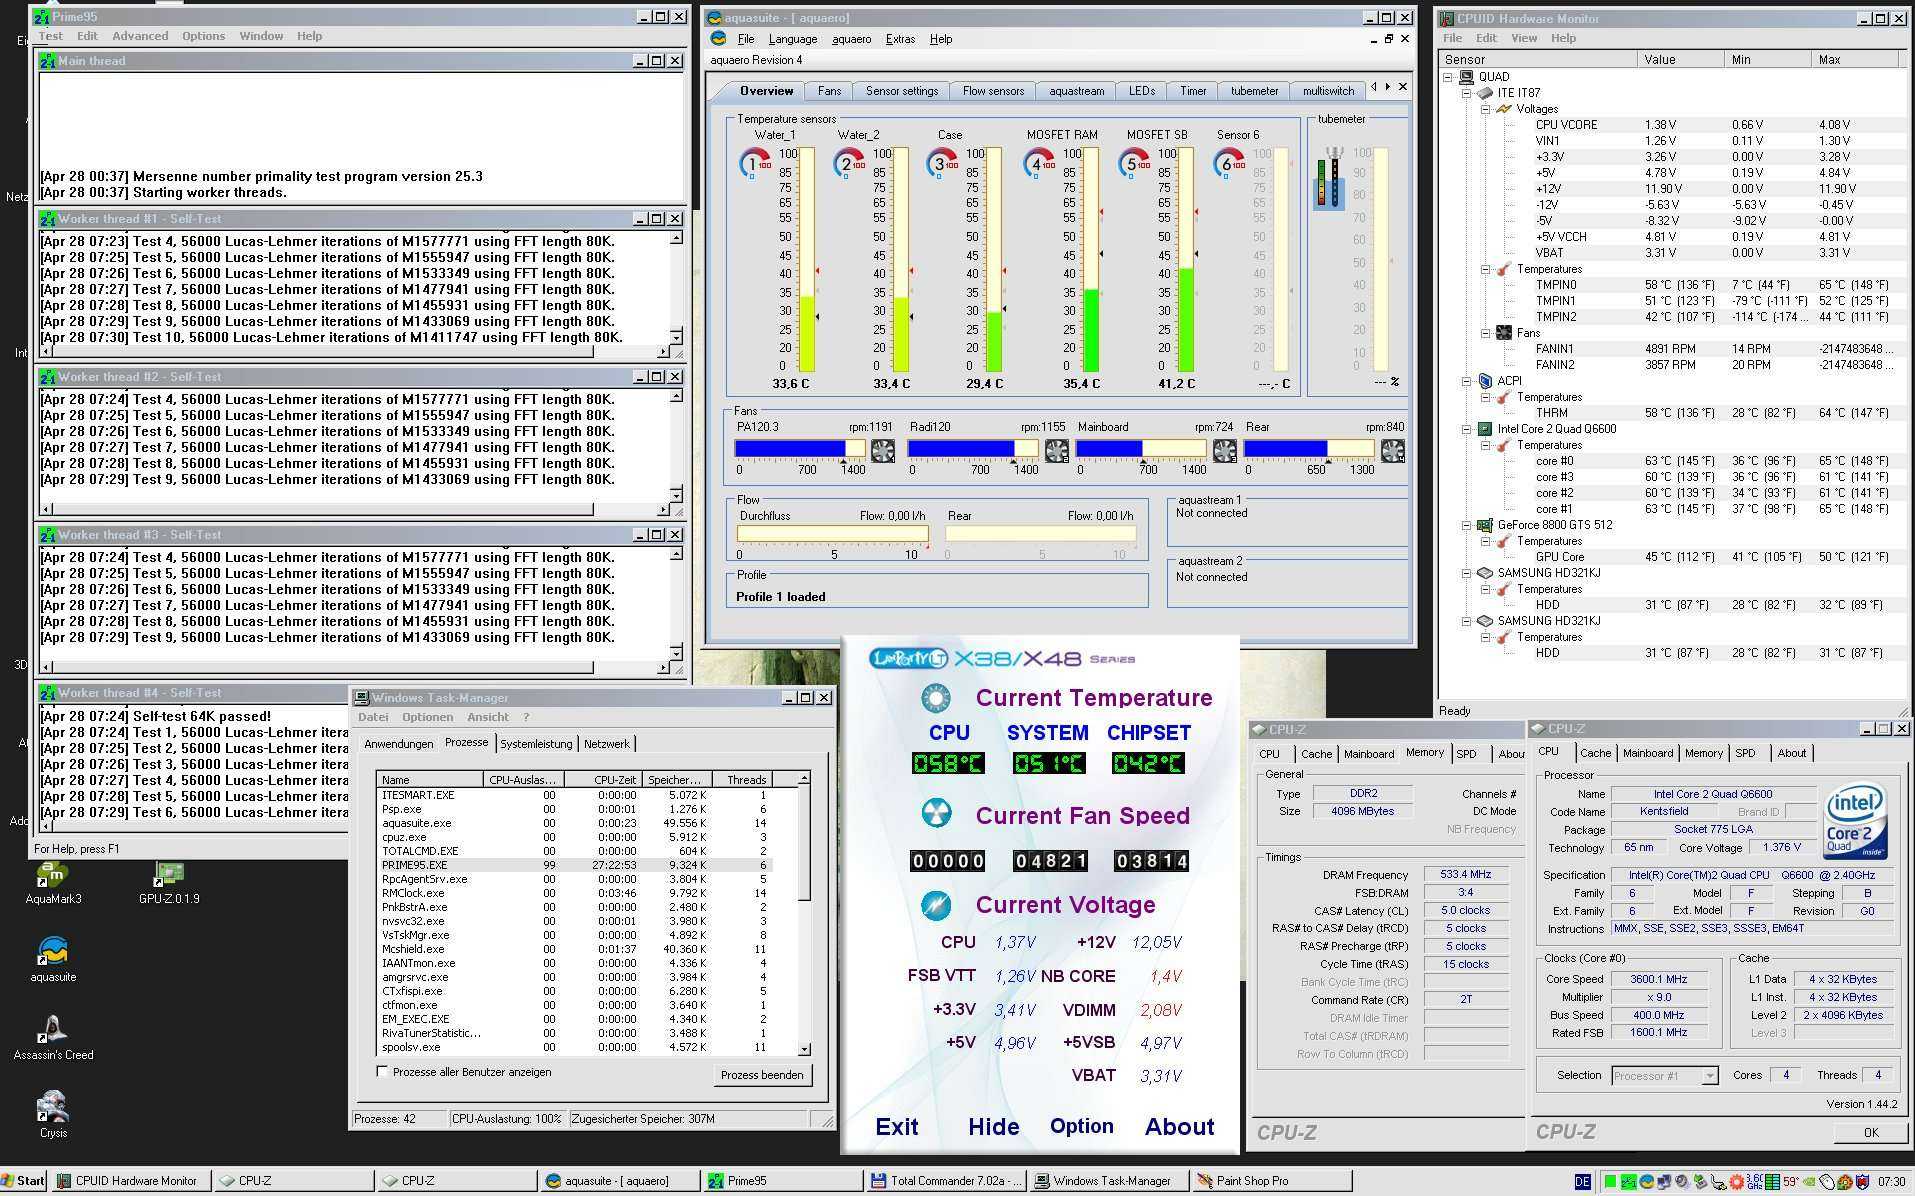The image size is (1915, 1196).
Task: Click Max column header in Hardware Monitor
Action: click(1855, 59)
